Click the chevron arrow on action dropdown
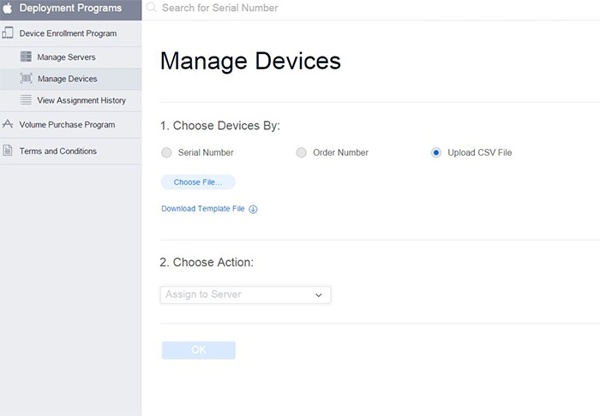The image size is (600, 416). [319, 295]
